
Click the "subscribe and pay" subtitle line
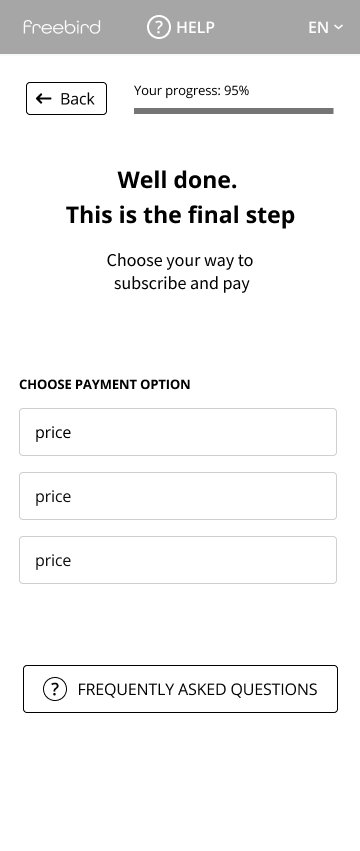pyautogui.click(x=182, y=283)
